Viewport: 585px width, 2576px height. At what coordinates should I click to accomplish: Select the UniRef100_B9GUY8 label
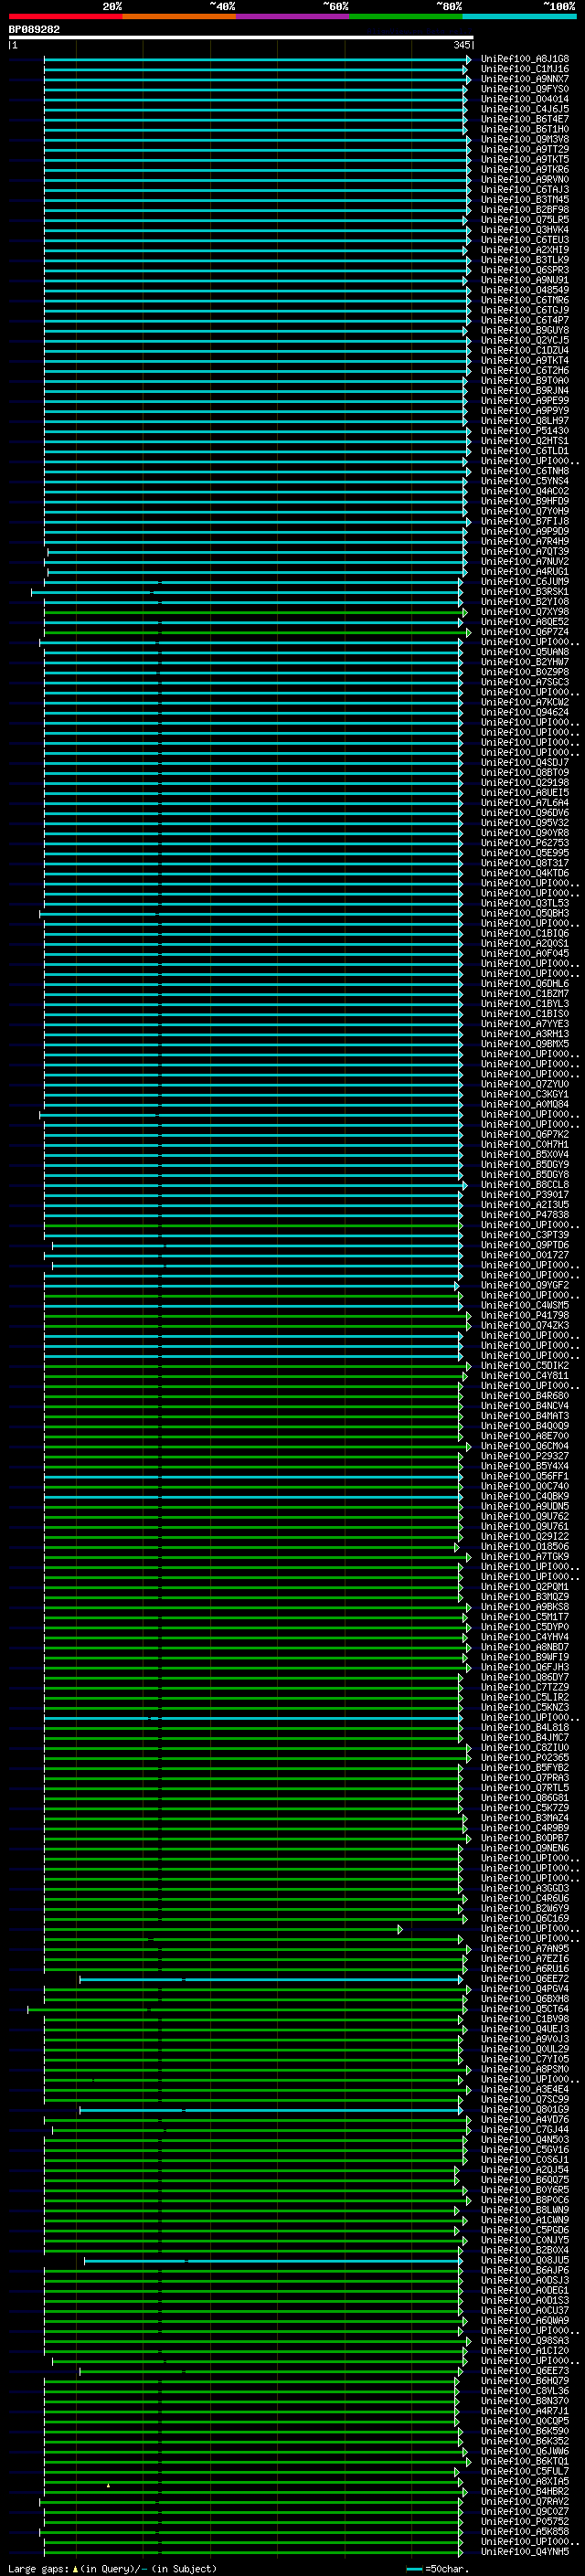(x=525, y=330)
